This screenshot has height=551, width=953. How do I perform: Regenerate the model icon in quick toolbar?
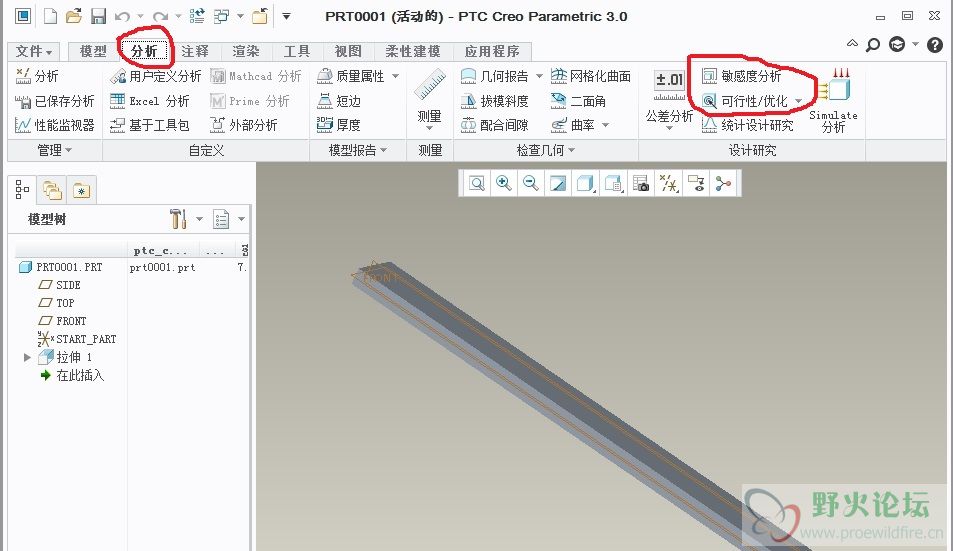(x=197, y=16)
